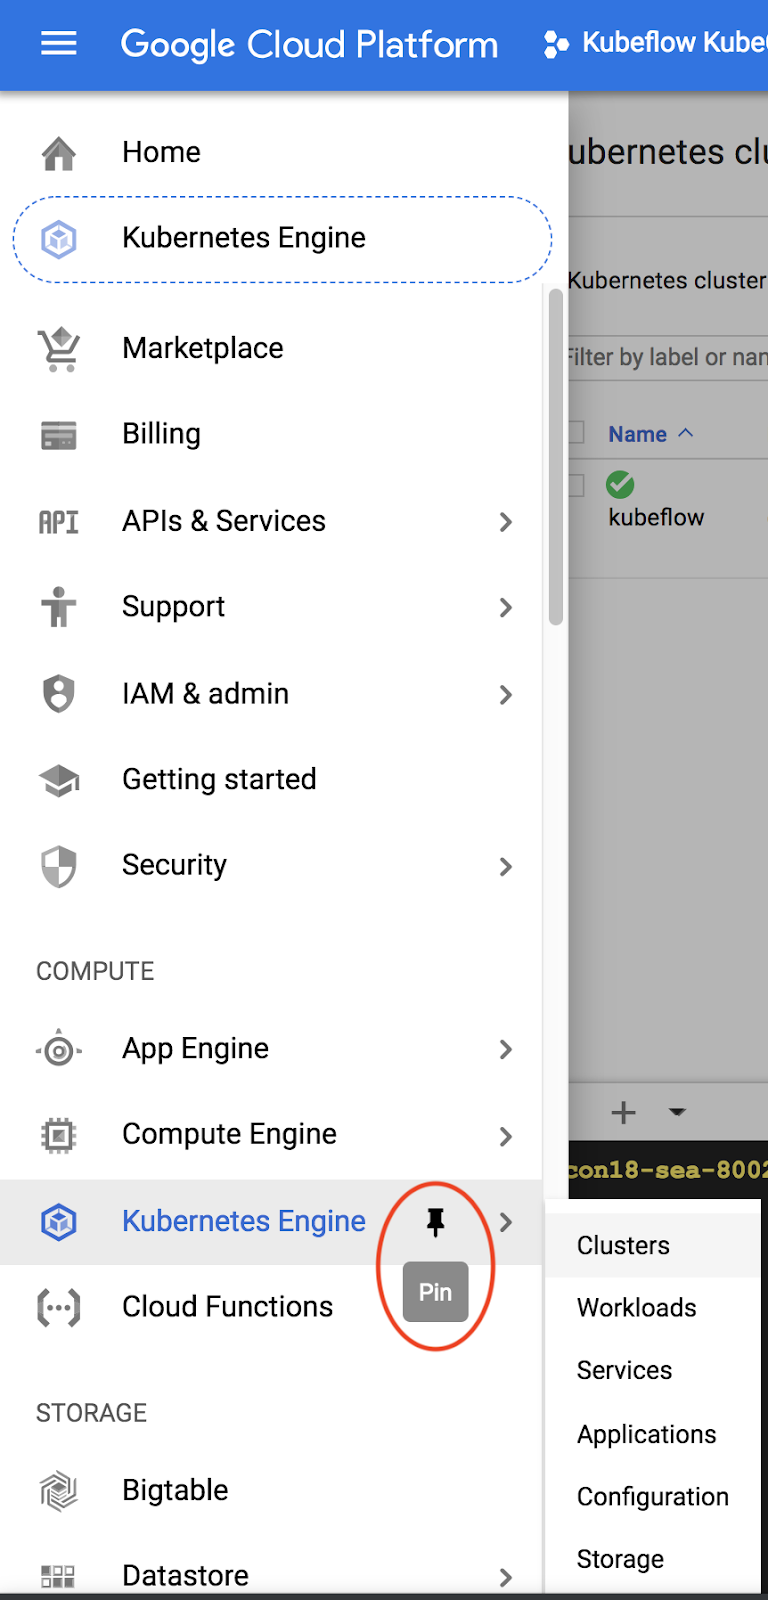Image resolution: width=768 pixels, height=1600 pixels.
Task: Open the dropdown arrow next to plus
Action: pos(677,1112)
